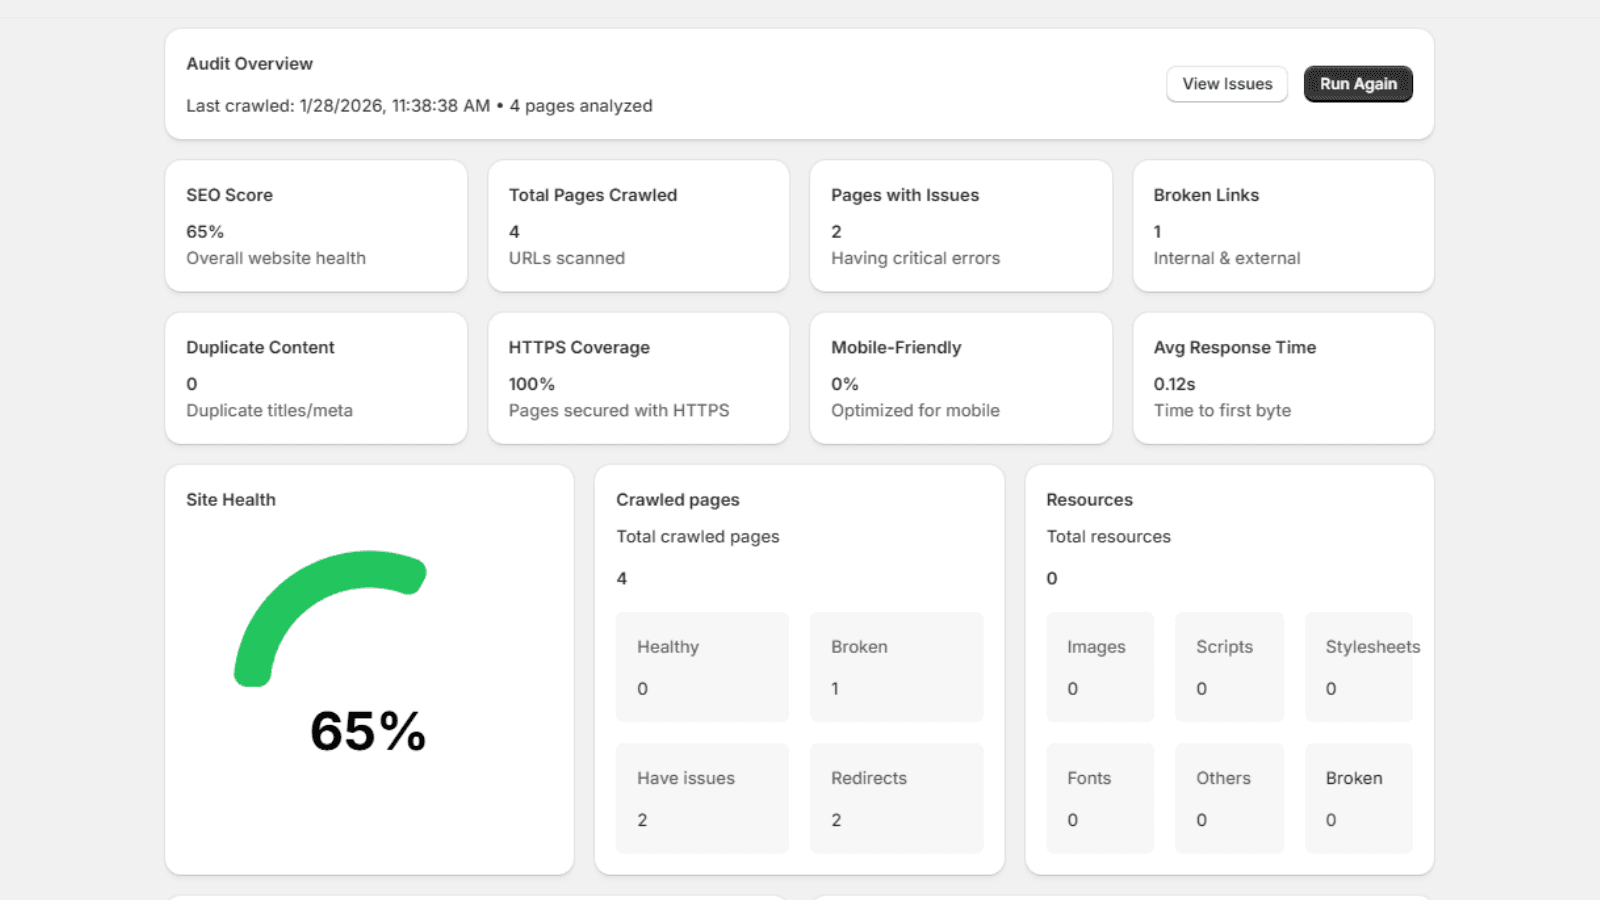Select Healthy pages tile in Crawled pages
This screenshot has height=900, width=1600.
[702, 667]
